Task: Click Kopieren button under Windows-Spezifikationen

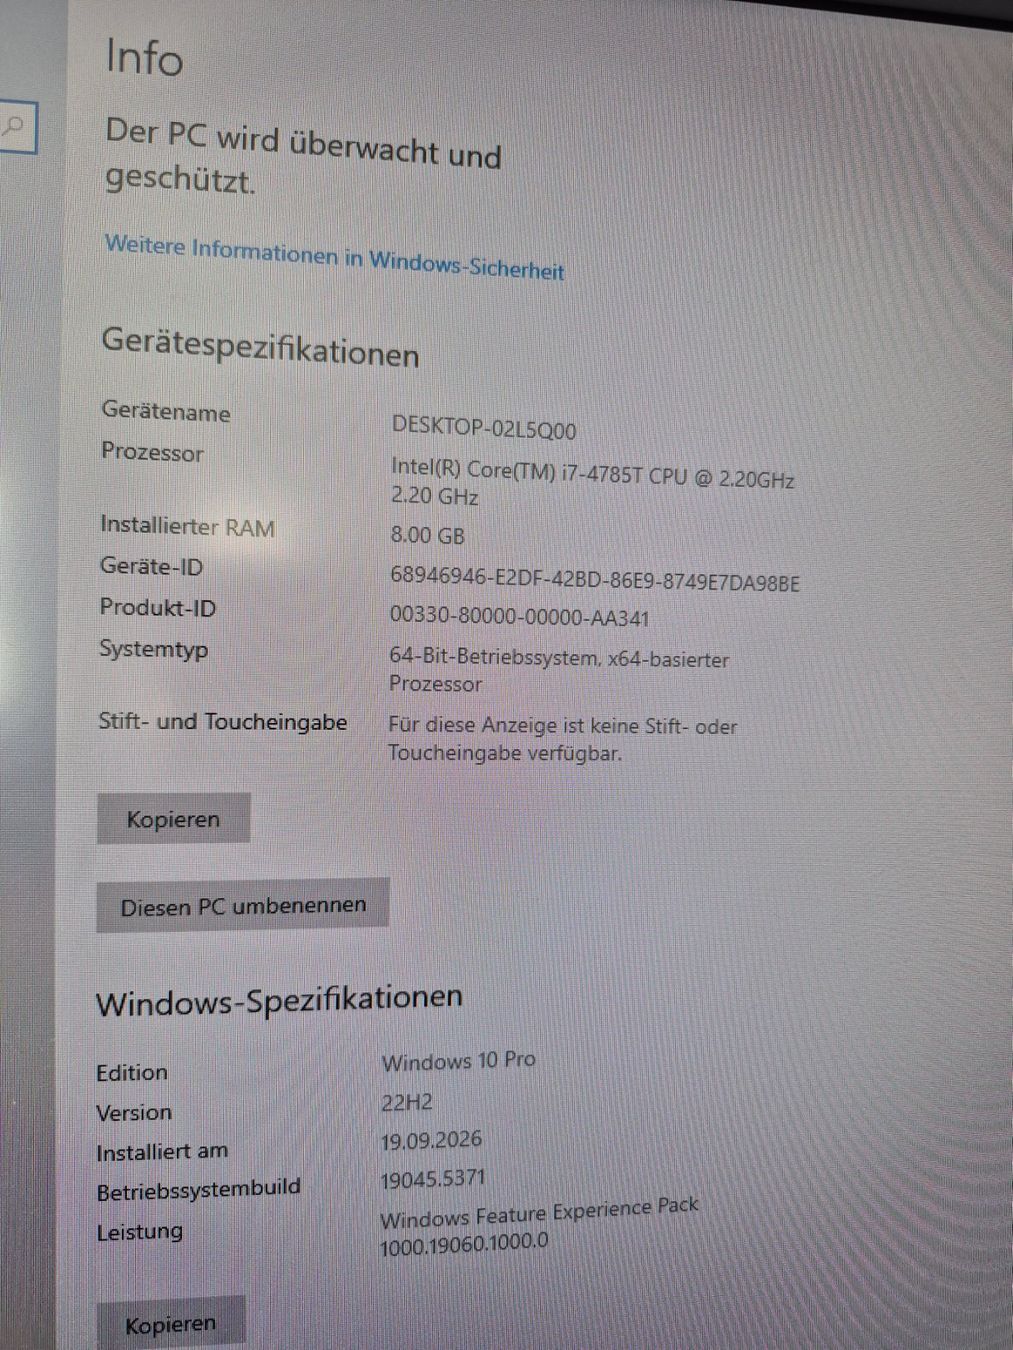Action: pos(170,1324)
